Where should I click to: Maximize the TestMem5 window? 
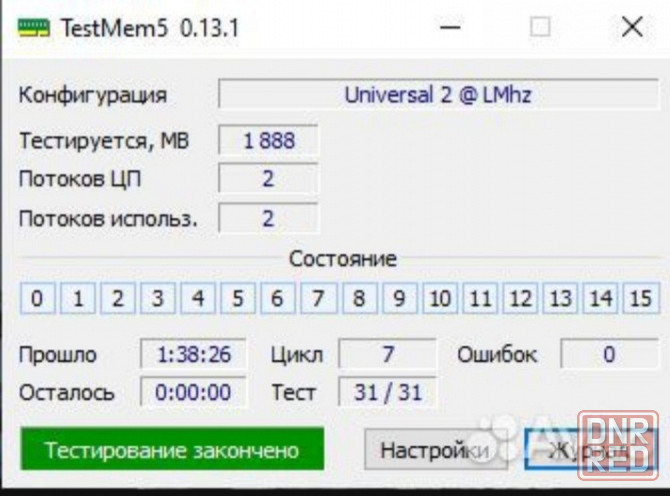pos(540,28)
